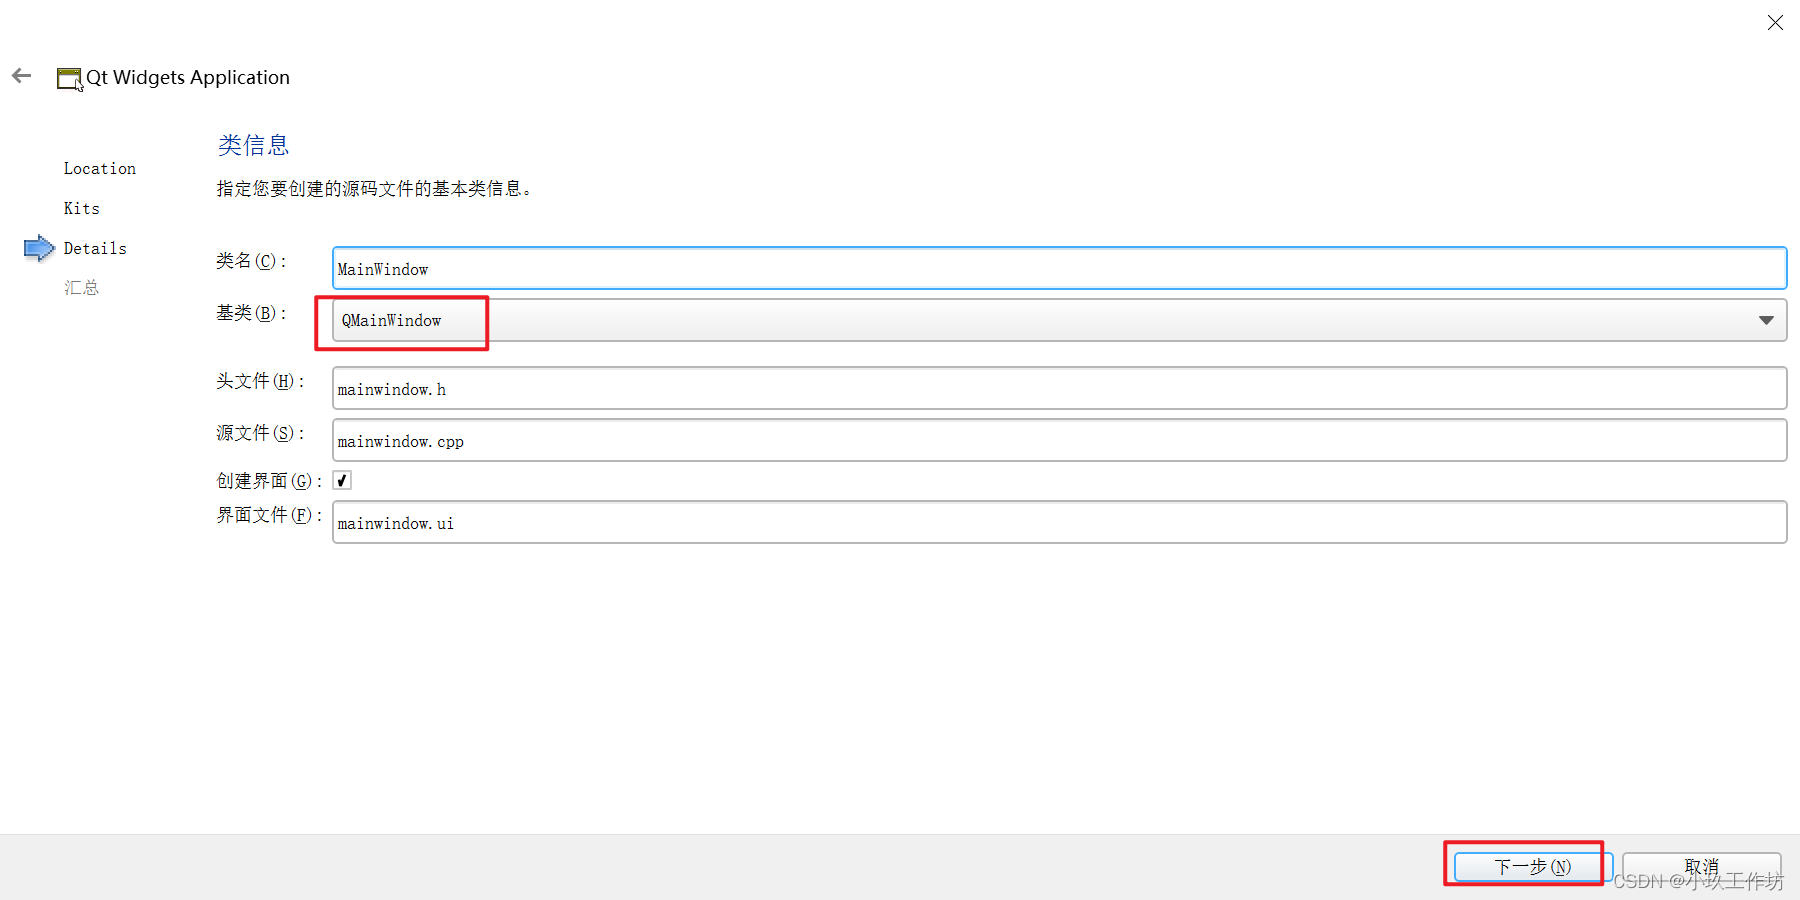Select the Location wizard step
Screen dimensions: 1800x900
point(100,168)
